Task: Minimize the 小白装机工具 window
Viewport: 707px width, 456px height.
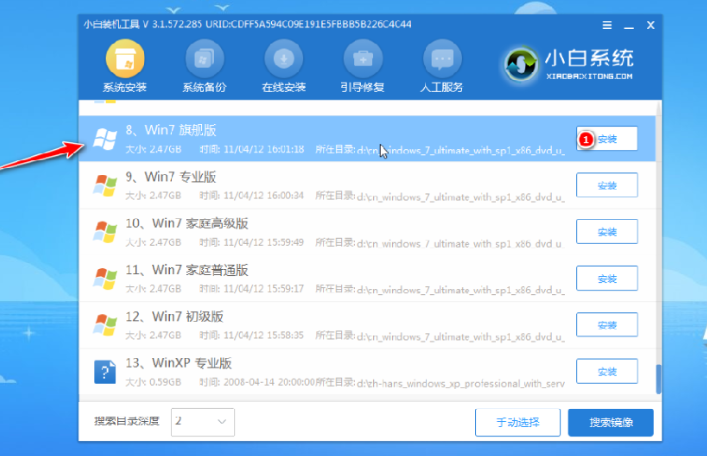Action: [x=629, y=26]
